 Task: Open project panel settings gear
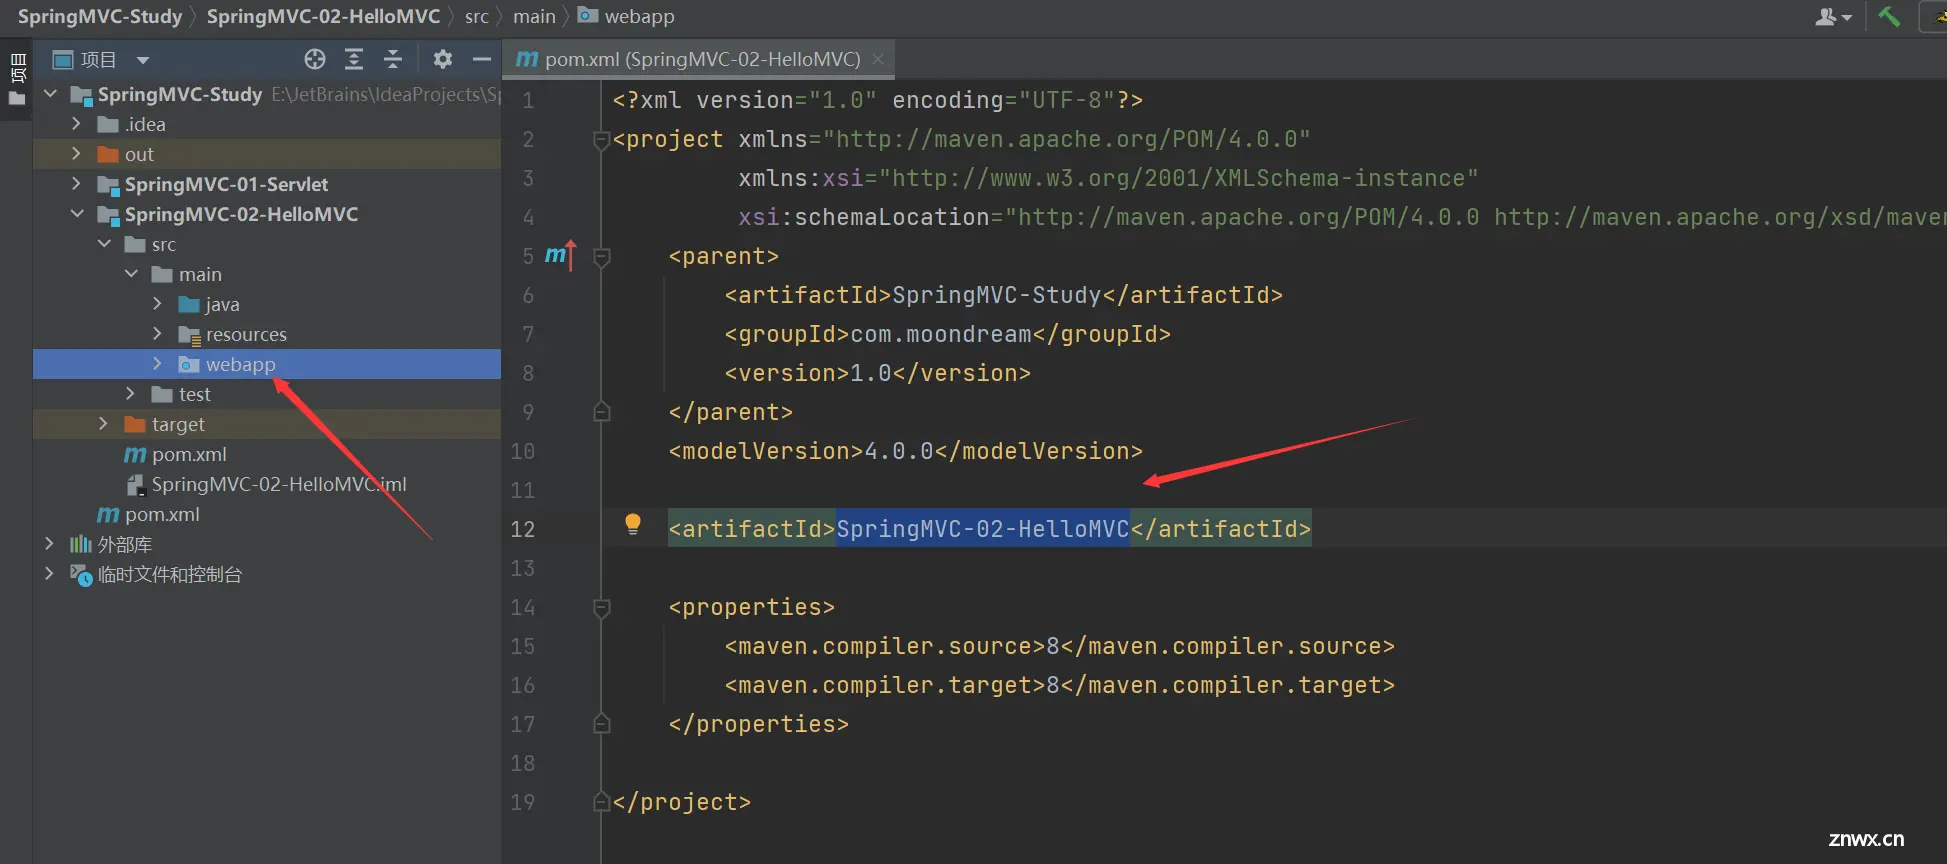pos(443,59)
